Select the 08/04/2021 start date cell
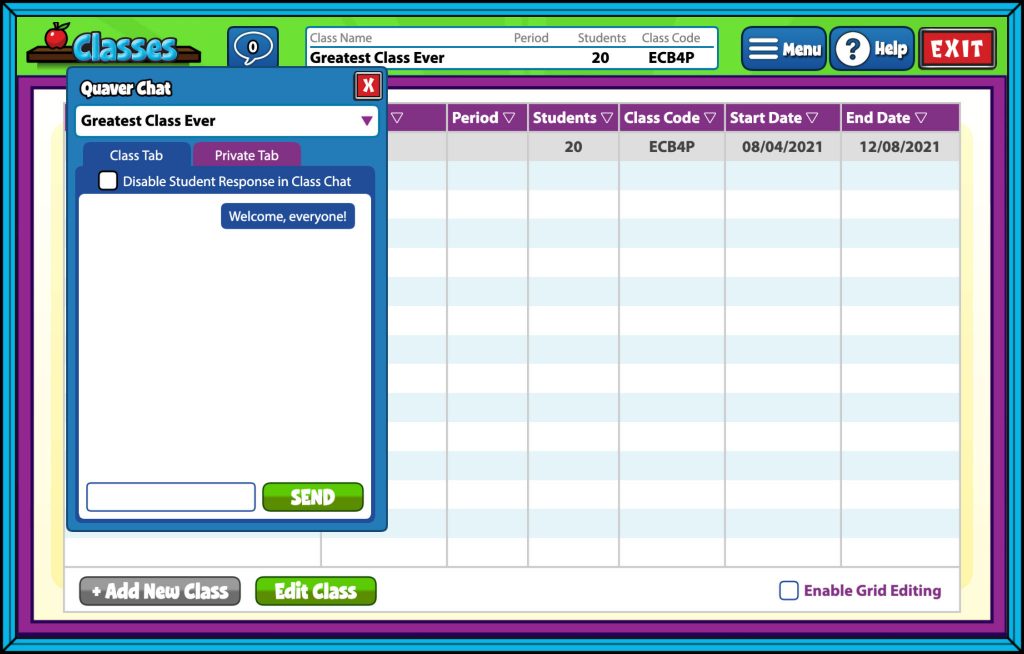 (782, 146)
